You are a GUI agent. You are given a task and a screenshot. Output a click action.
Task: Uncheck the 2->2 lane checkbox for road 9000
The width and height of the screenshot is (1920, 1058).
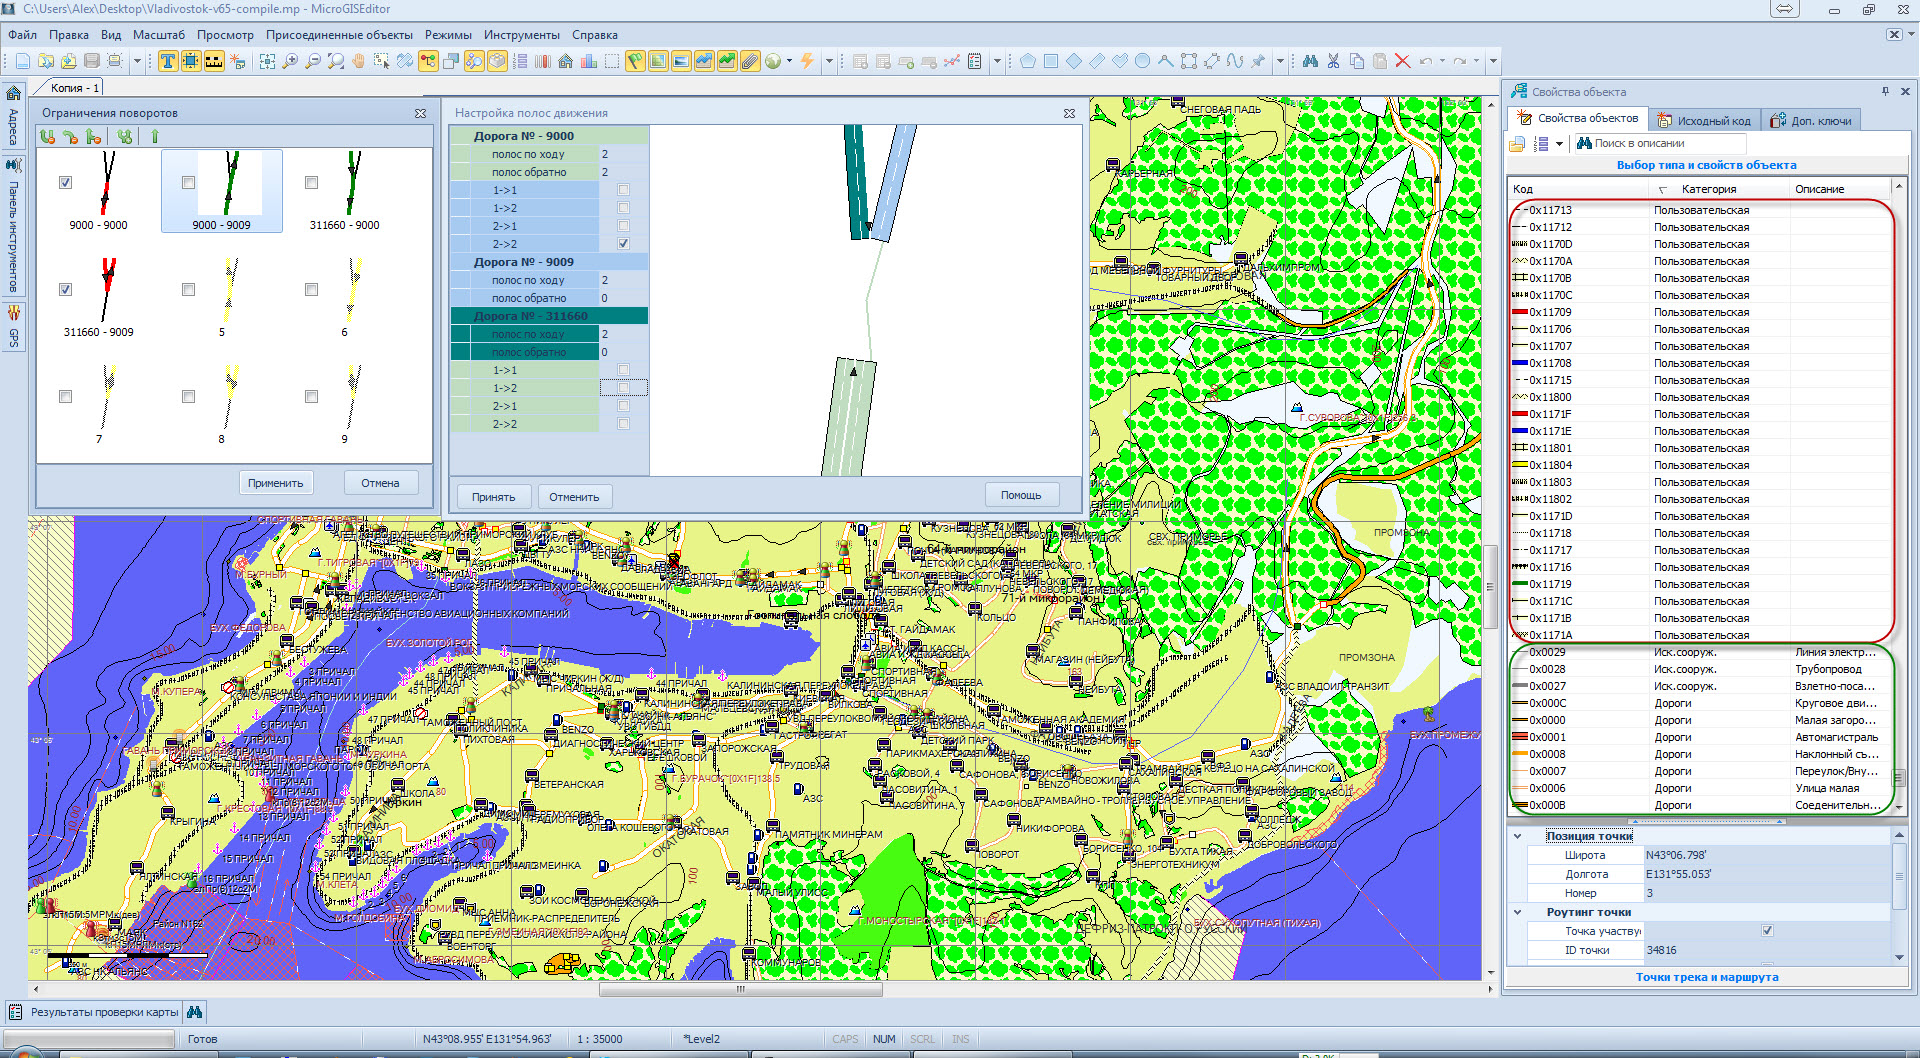pos(624,244)
